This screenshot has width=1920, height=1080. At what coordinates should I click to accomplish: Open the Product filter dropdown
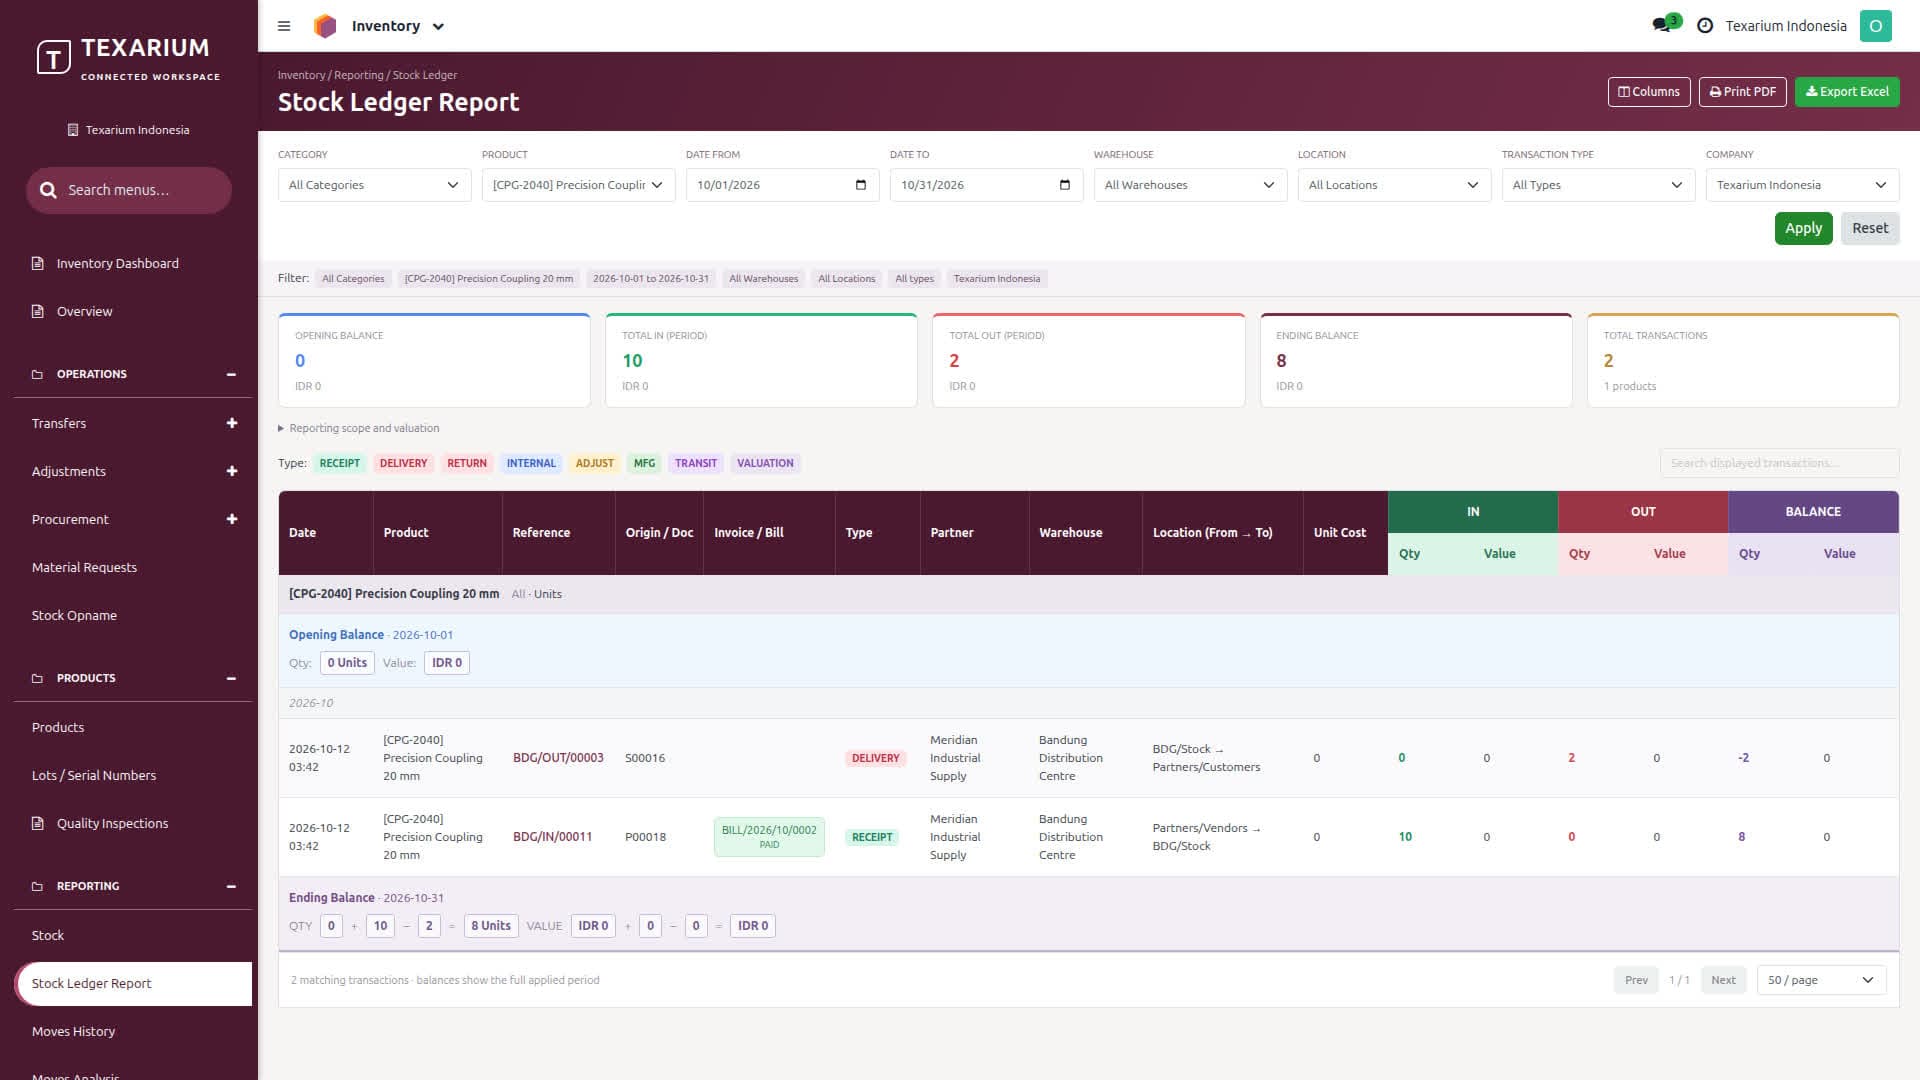[578, 185]
